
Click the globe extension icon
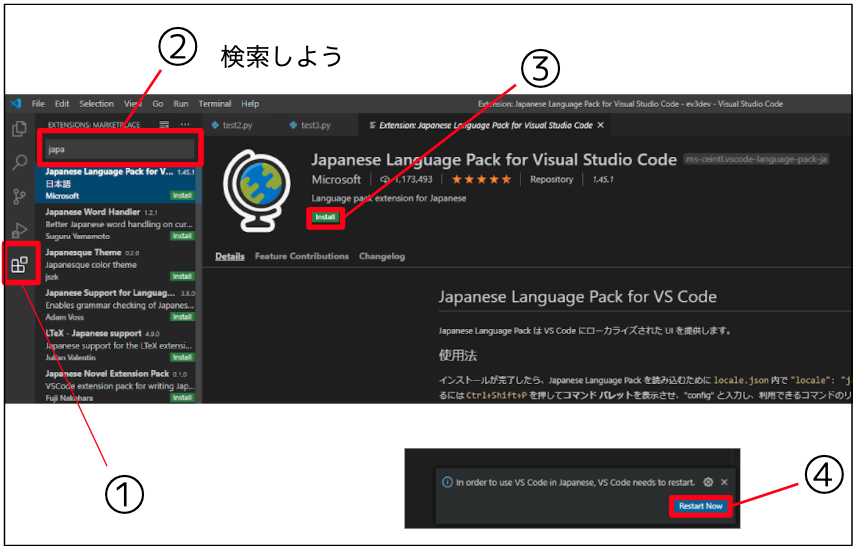(x=256, y=190)
